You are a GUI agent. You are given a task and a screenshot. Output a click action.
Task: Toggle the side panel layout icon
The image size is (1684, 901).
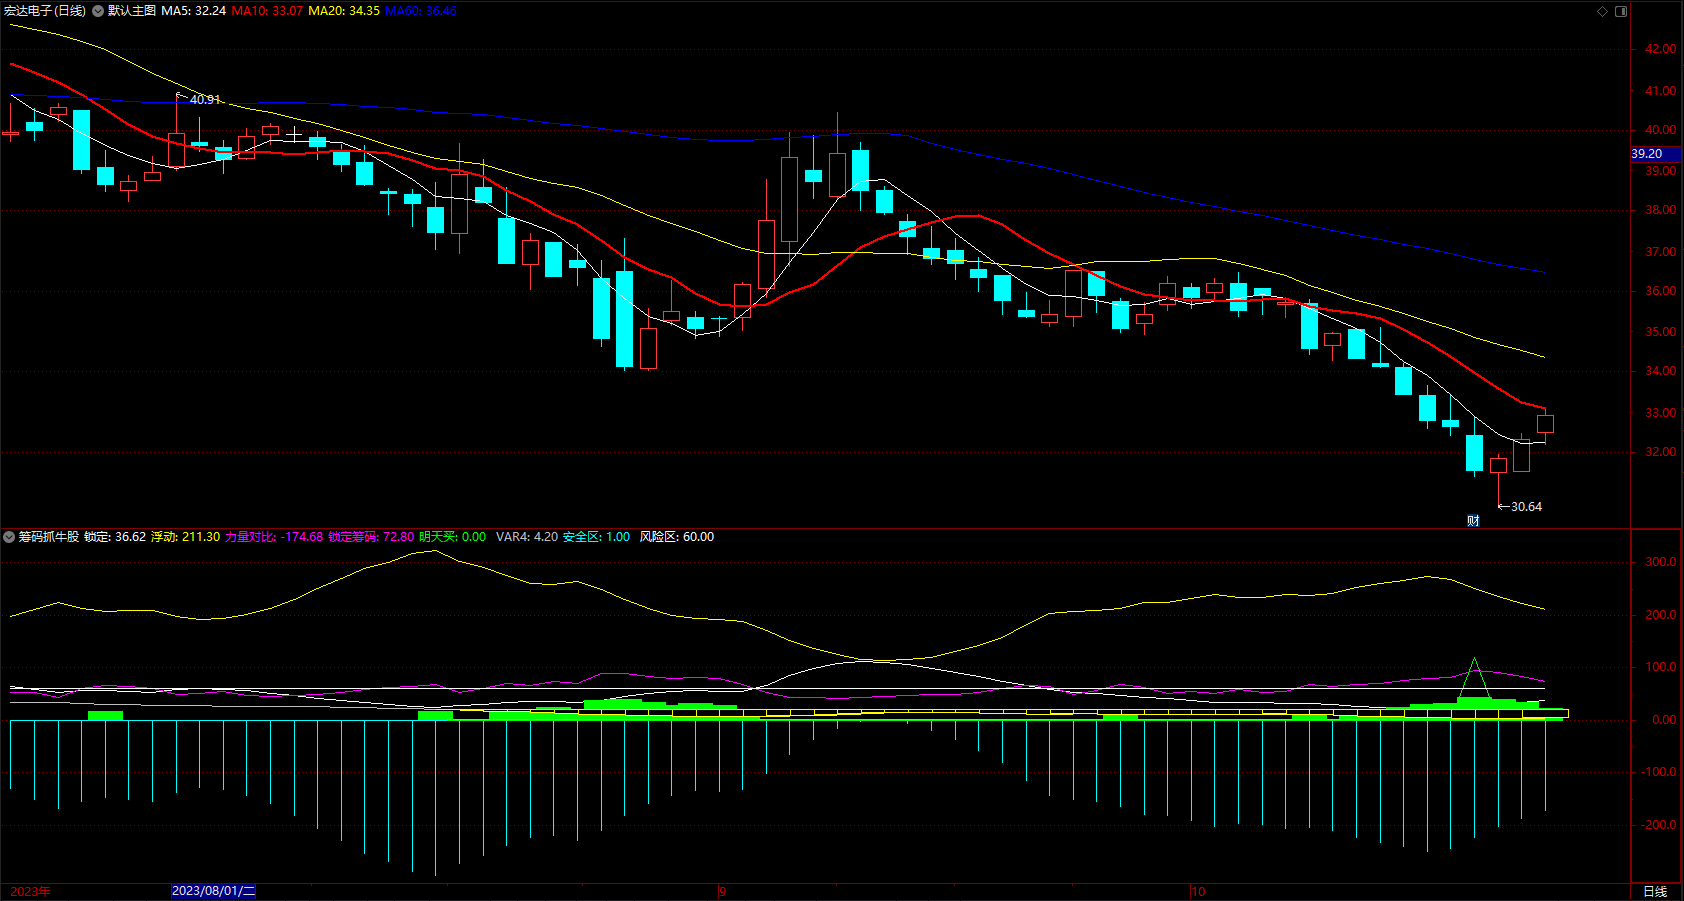pos(1621,11)
